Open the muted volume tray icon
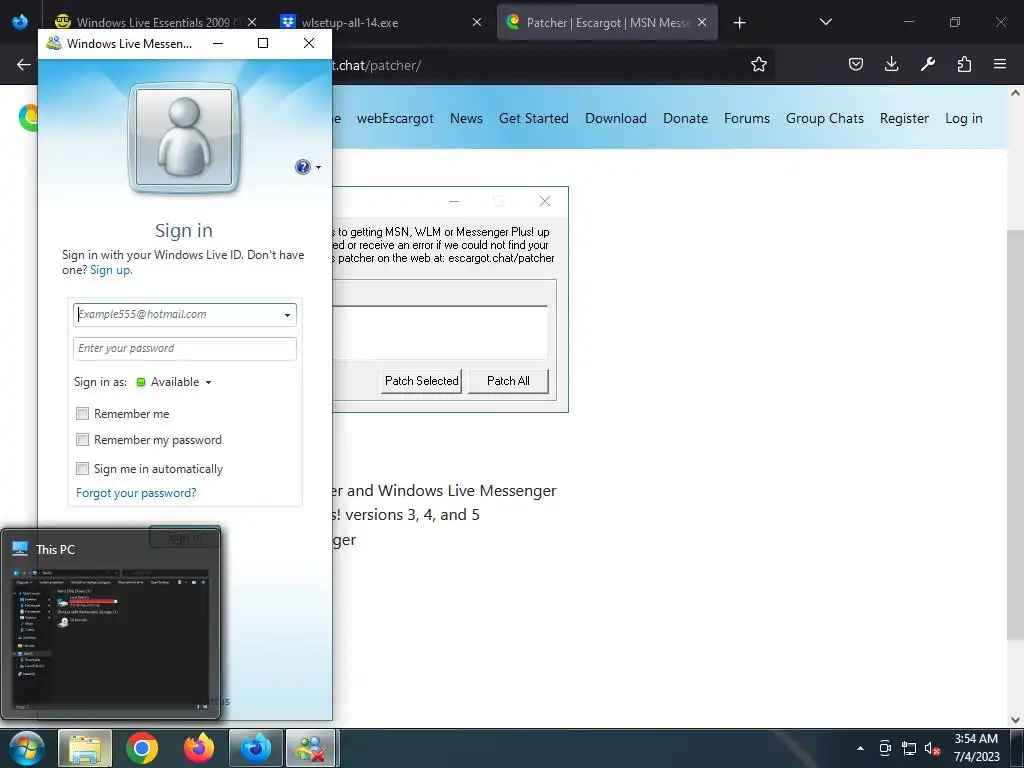This screenshot has width=1024, height=768. coord(932,748)
